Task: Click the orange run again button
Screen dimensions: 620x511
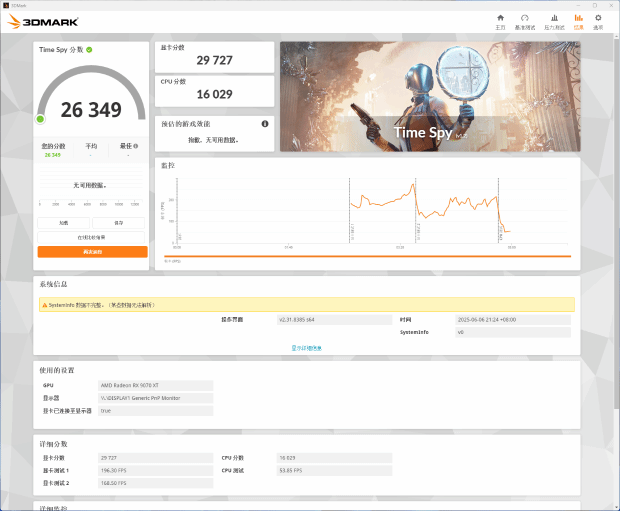Action: click(x=93, y=252)
